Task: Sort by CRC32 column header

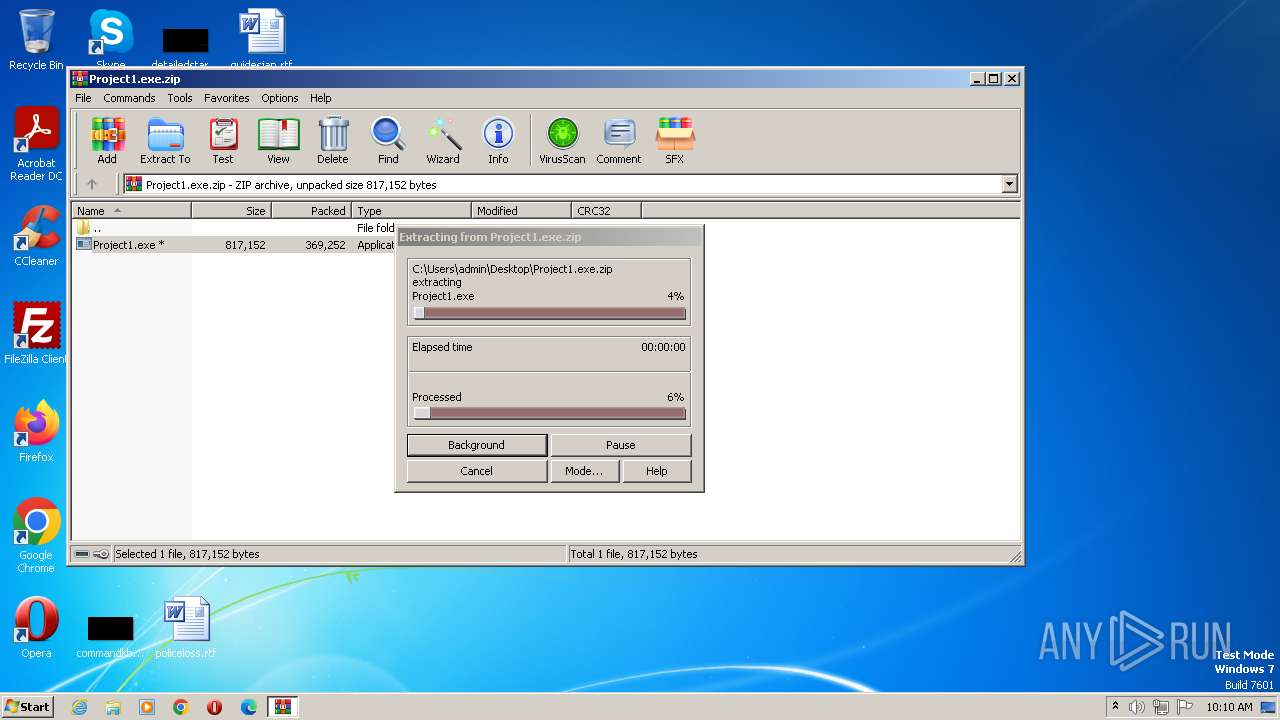Action: coord(606,210)
